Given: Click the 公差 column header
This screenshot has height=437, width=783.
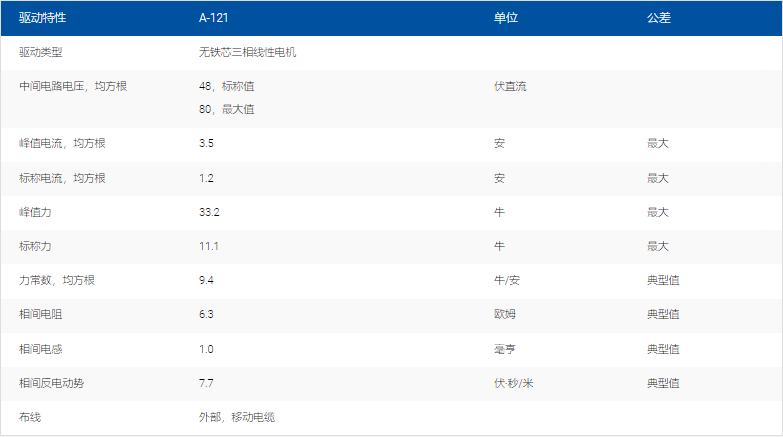Looking at the screenshot, I should (x=659, y=18).
